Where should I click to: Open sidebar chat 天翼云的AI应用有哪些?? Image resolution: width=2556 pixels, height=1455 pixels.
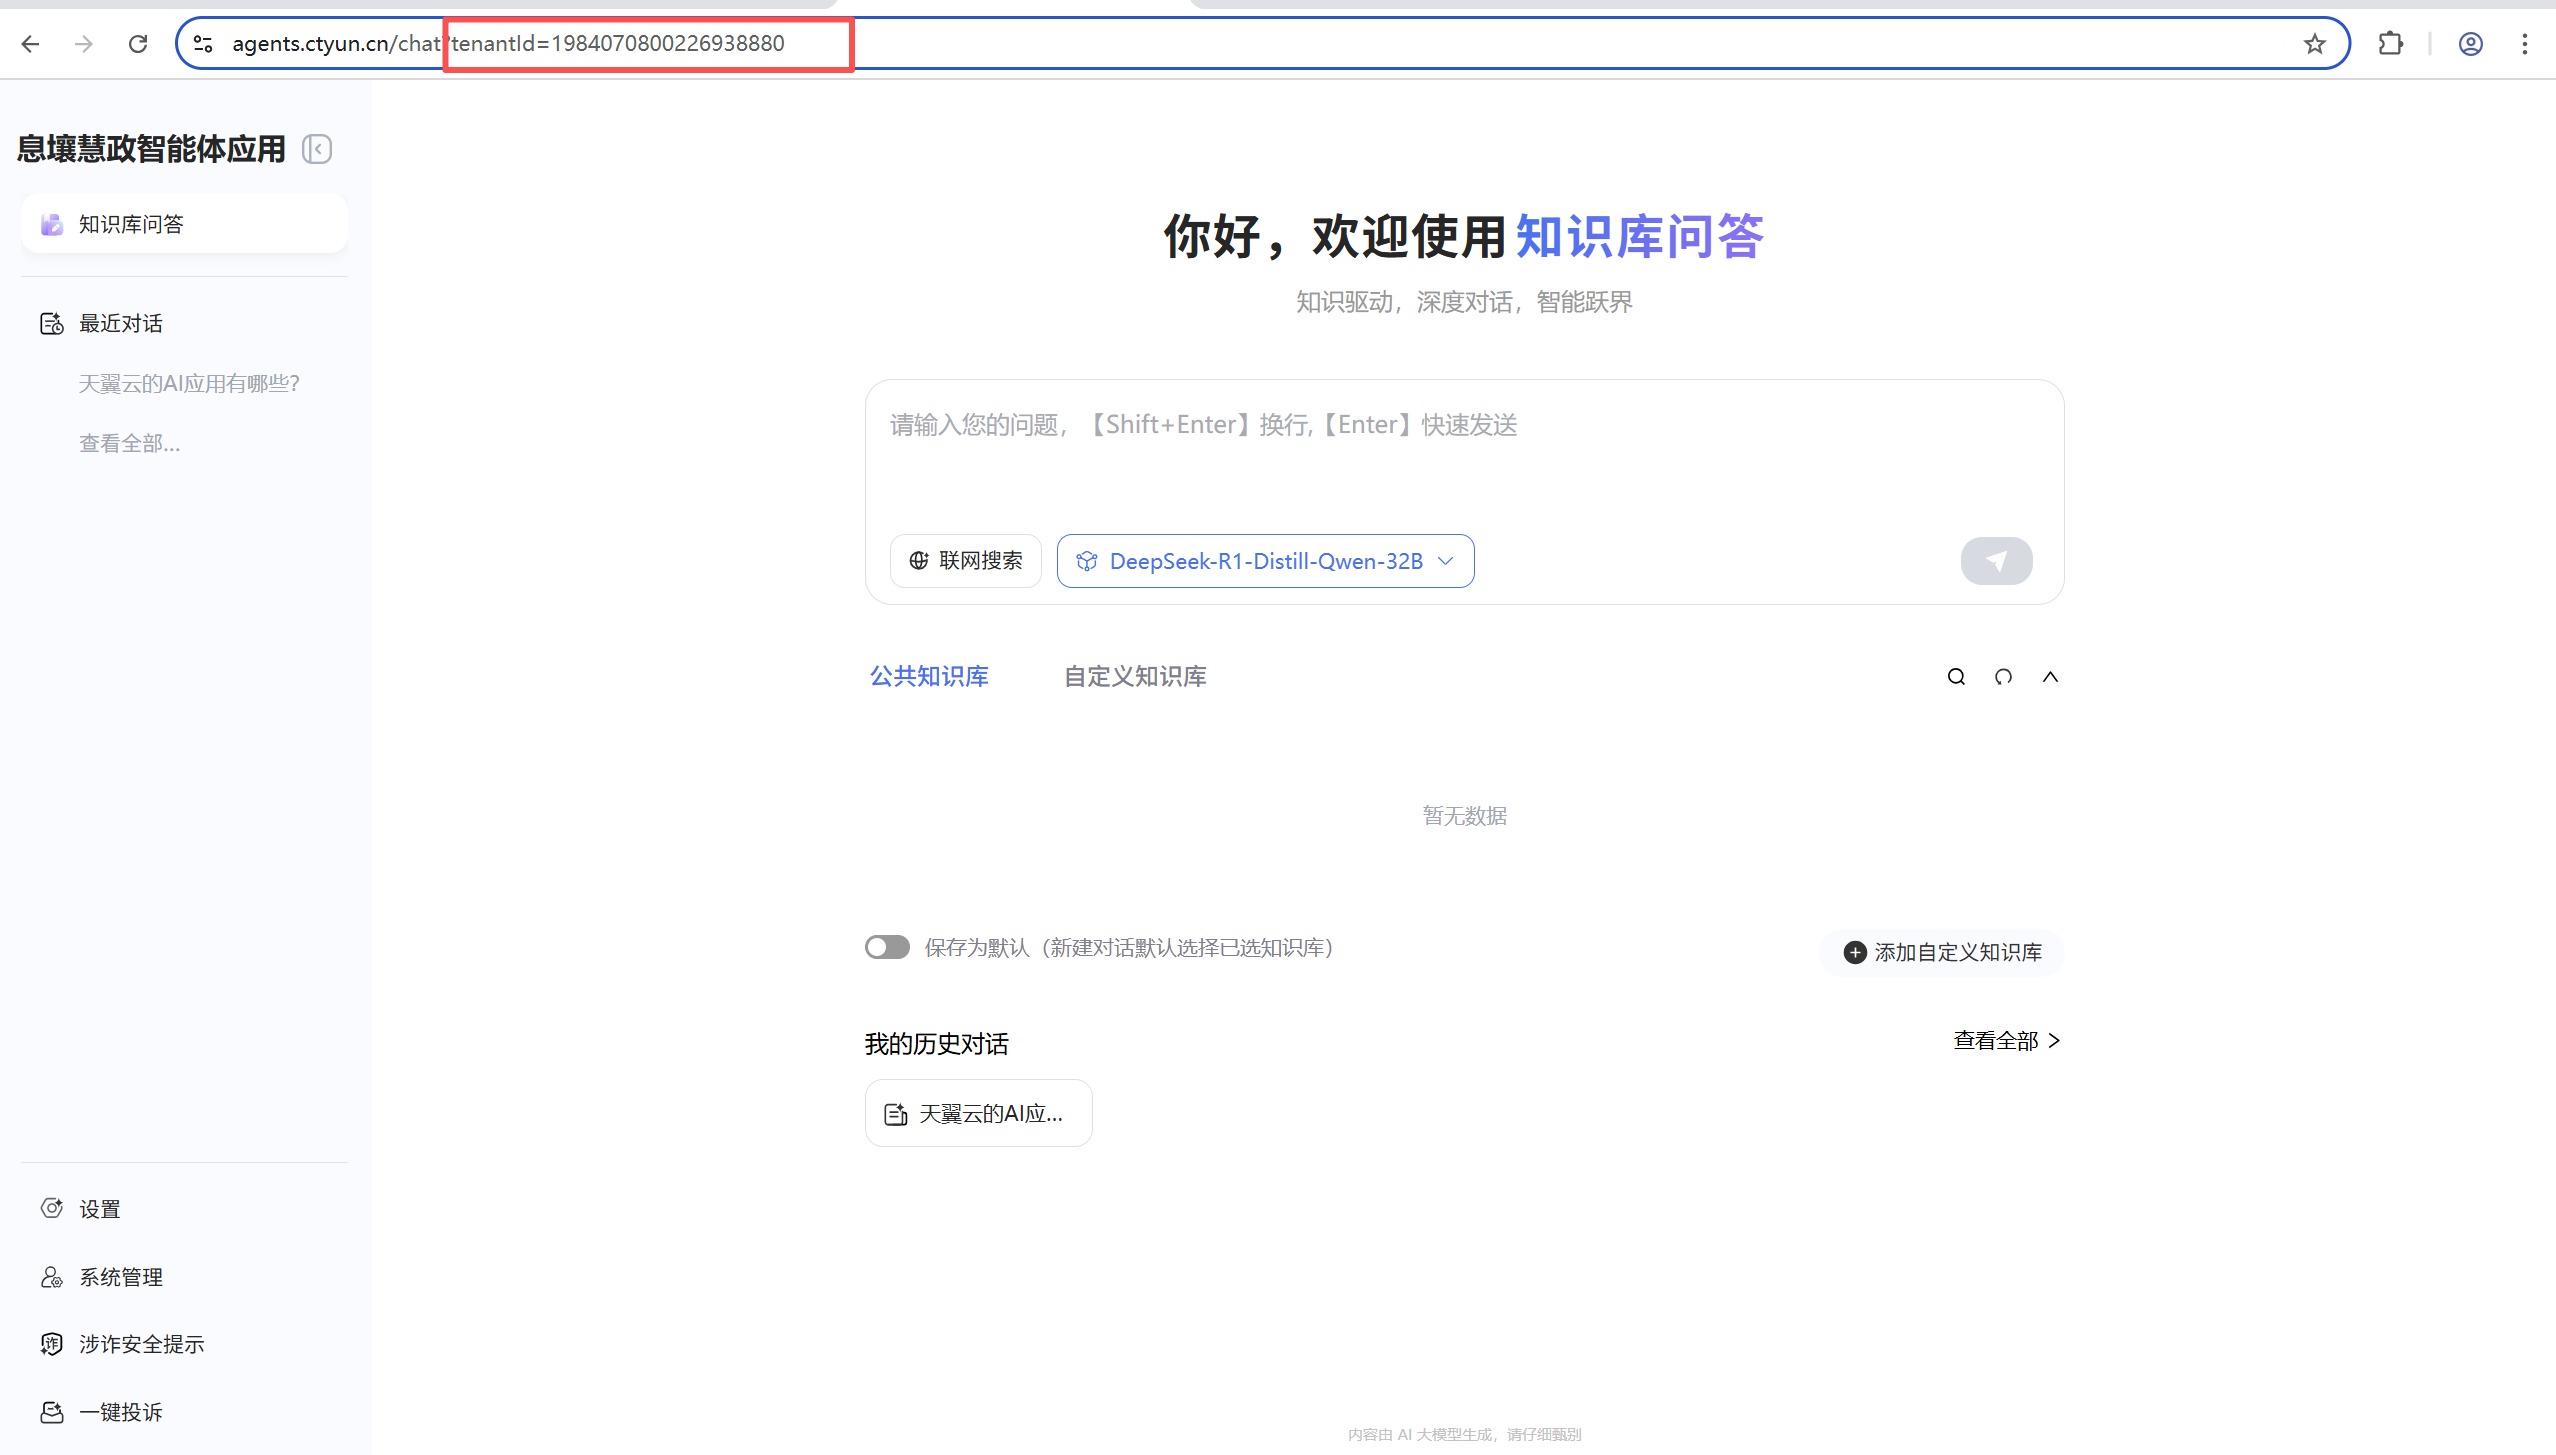click(189, 384)
